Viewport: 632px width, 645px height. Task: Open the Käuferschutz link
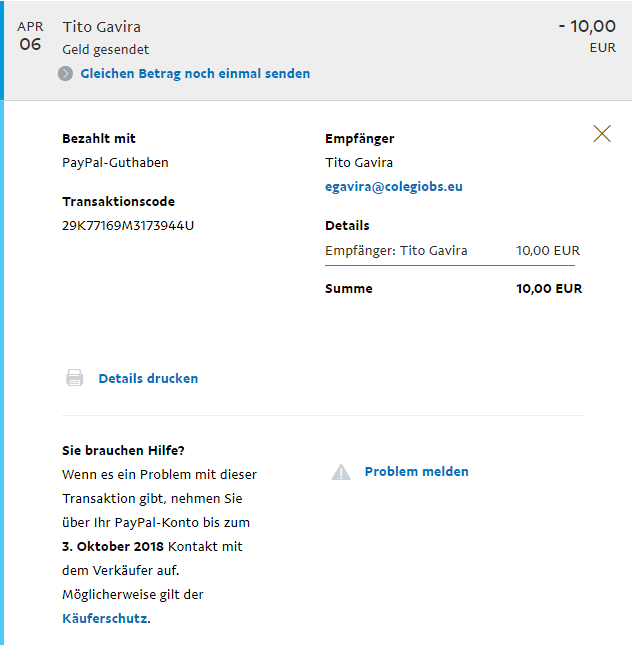106,618
